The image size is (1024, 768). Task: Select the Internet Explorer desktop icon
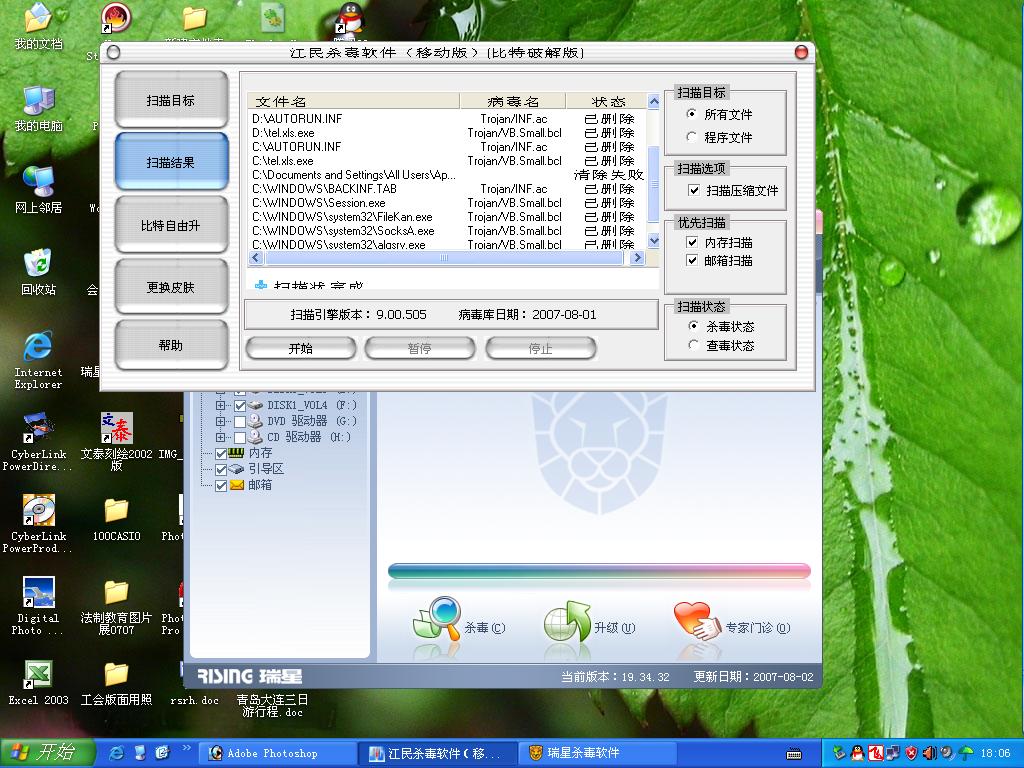point(39,360)
